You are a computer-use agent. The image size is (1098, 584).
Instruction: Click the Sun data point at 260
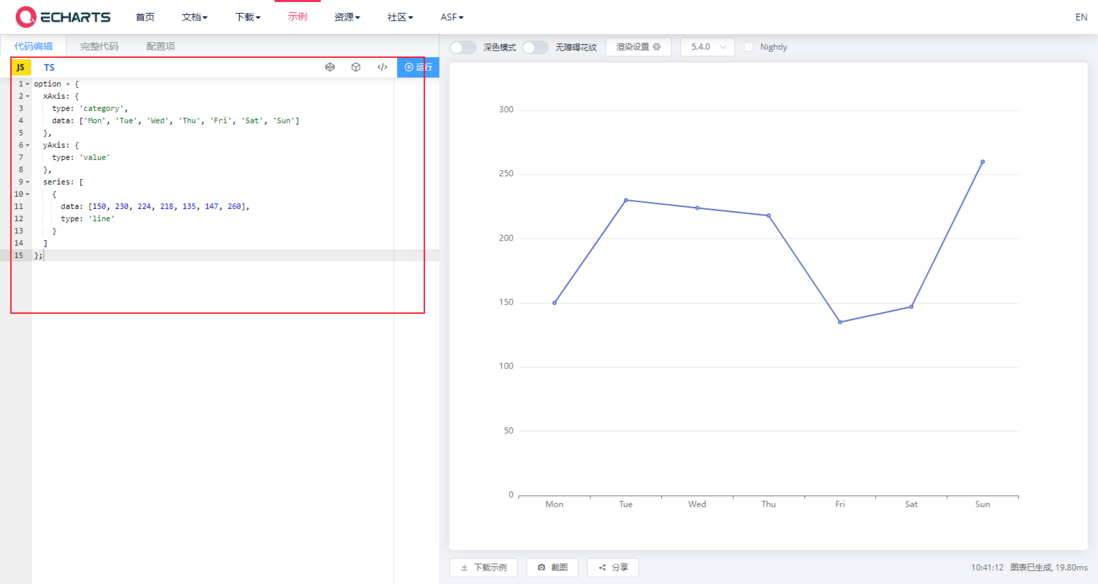tap(982, 162)
